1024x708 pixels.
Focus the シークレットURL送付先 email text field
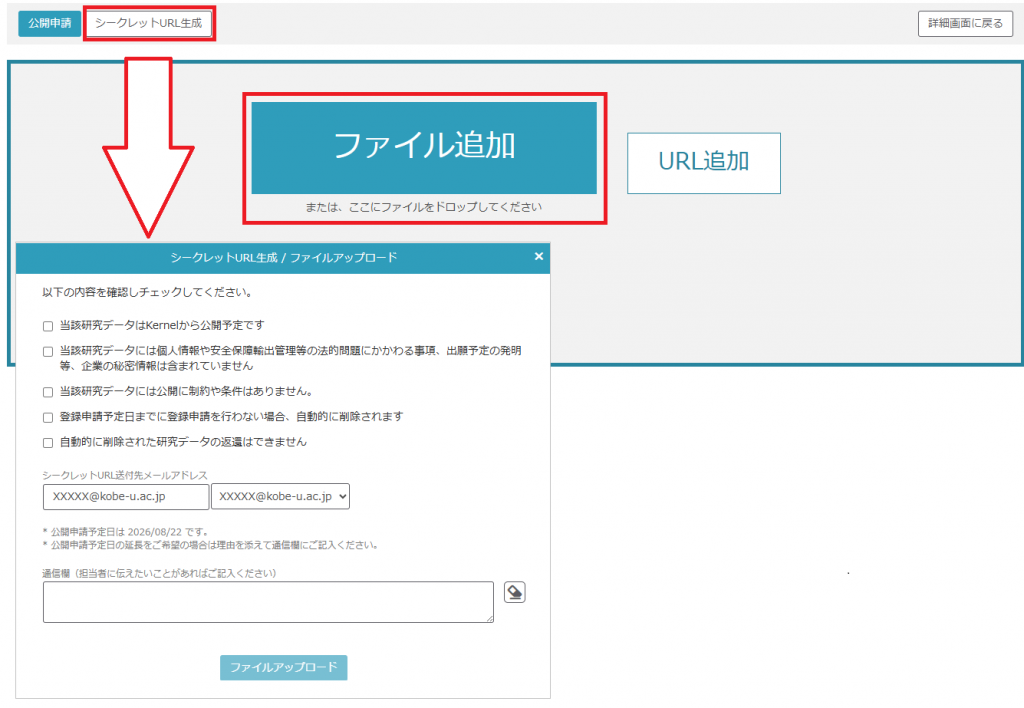126,496
